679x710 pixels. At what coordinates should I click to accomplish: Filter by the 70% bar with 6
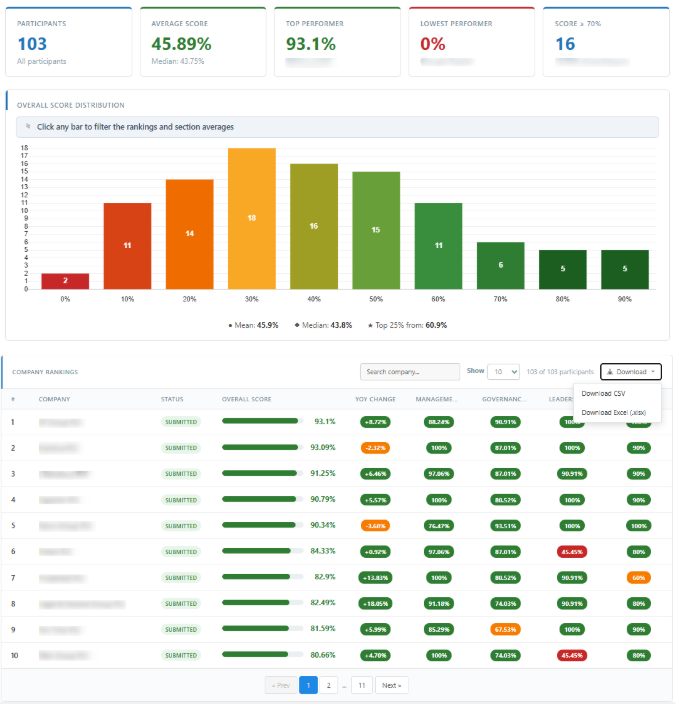click(x=501, y=265)
